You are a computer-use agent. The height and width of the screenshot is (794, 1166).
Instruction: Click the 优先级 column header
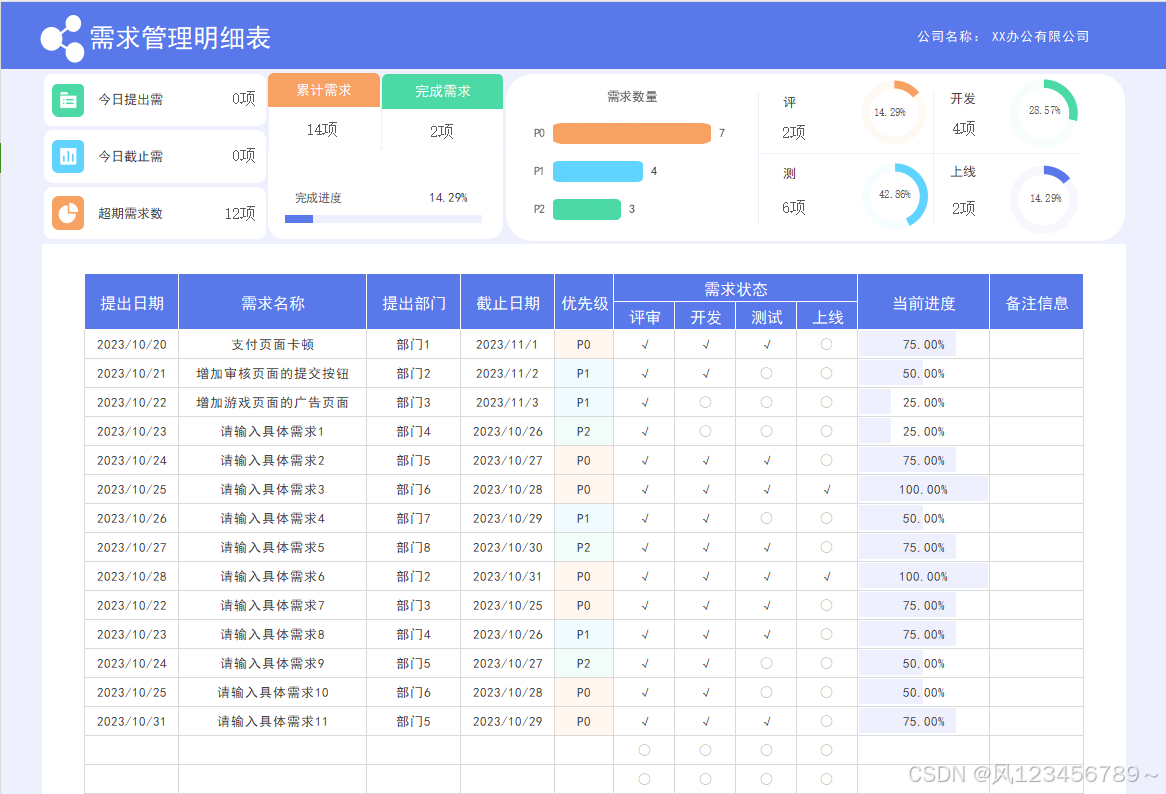coord(584,303)
